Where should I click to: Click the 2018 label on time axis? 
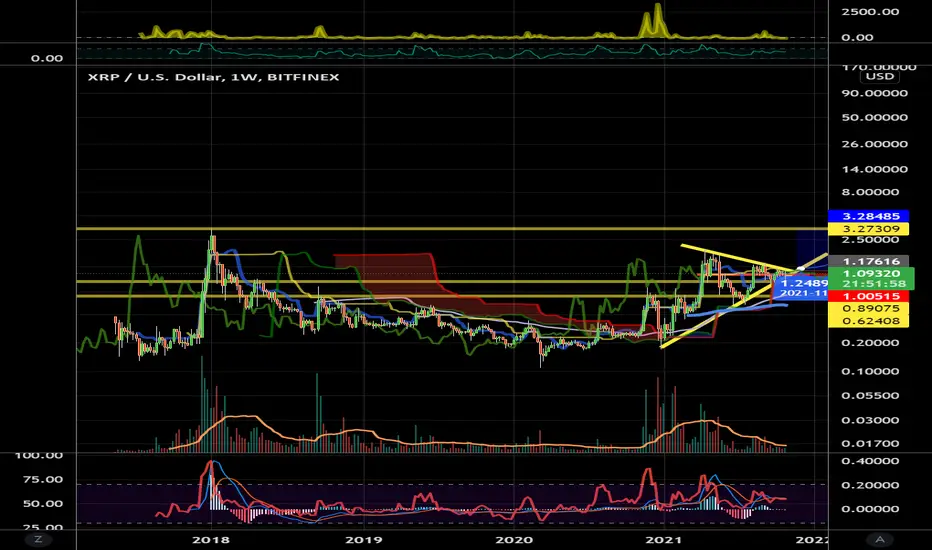click(211, 540)
